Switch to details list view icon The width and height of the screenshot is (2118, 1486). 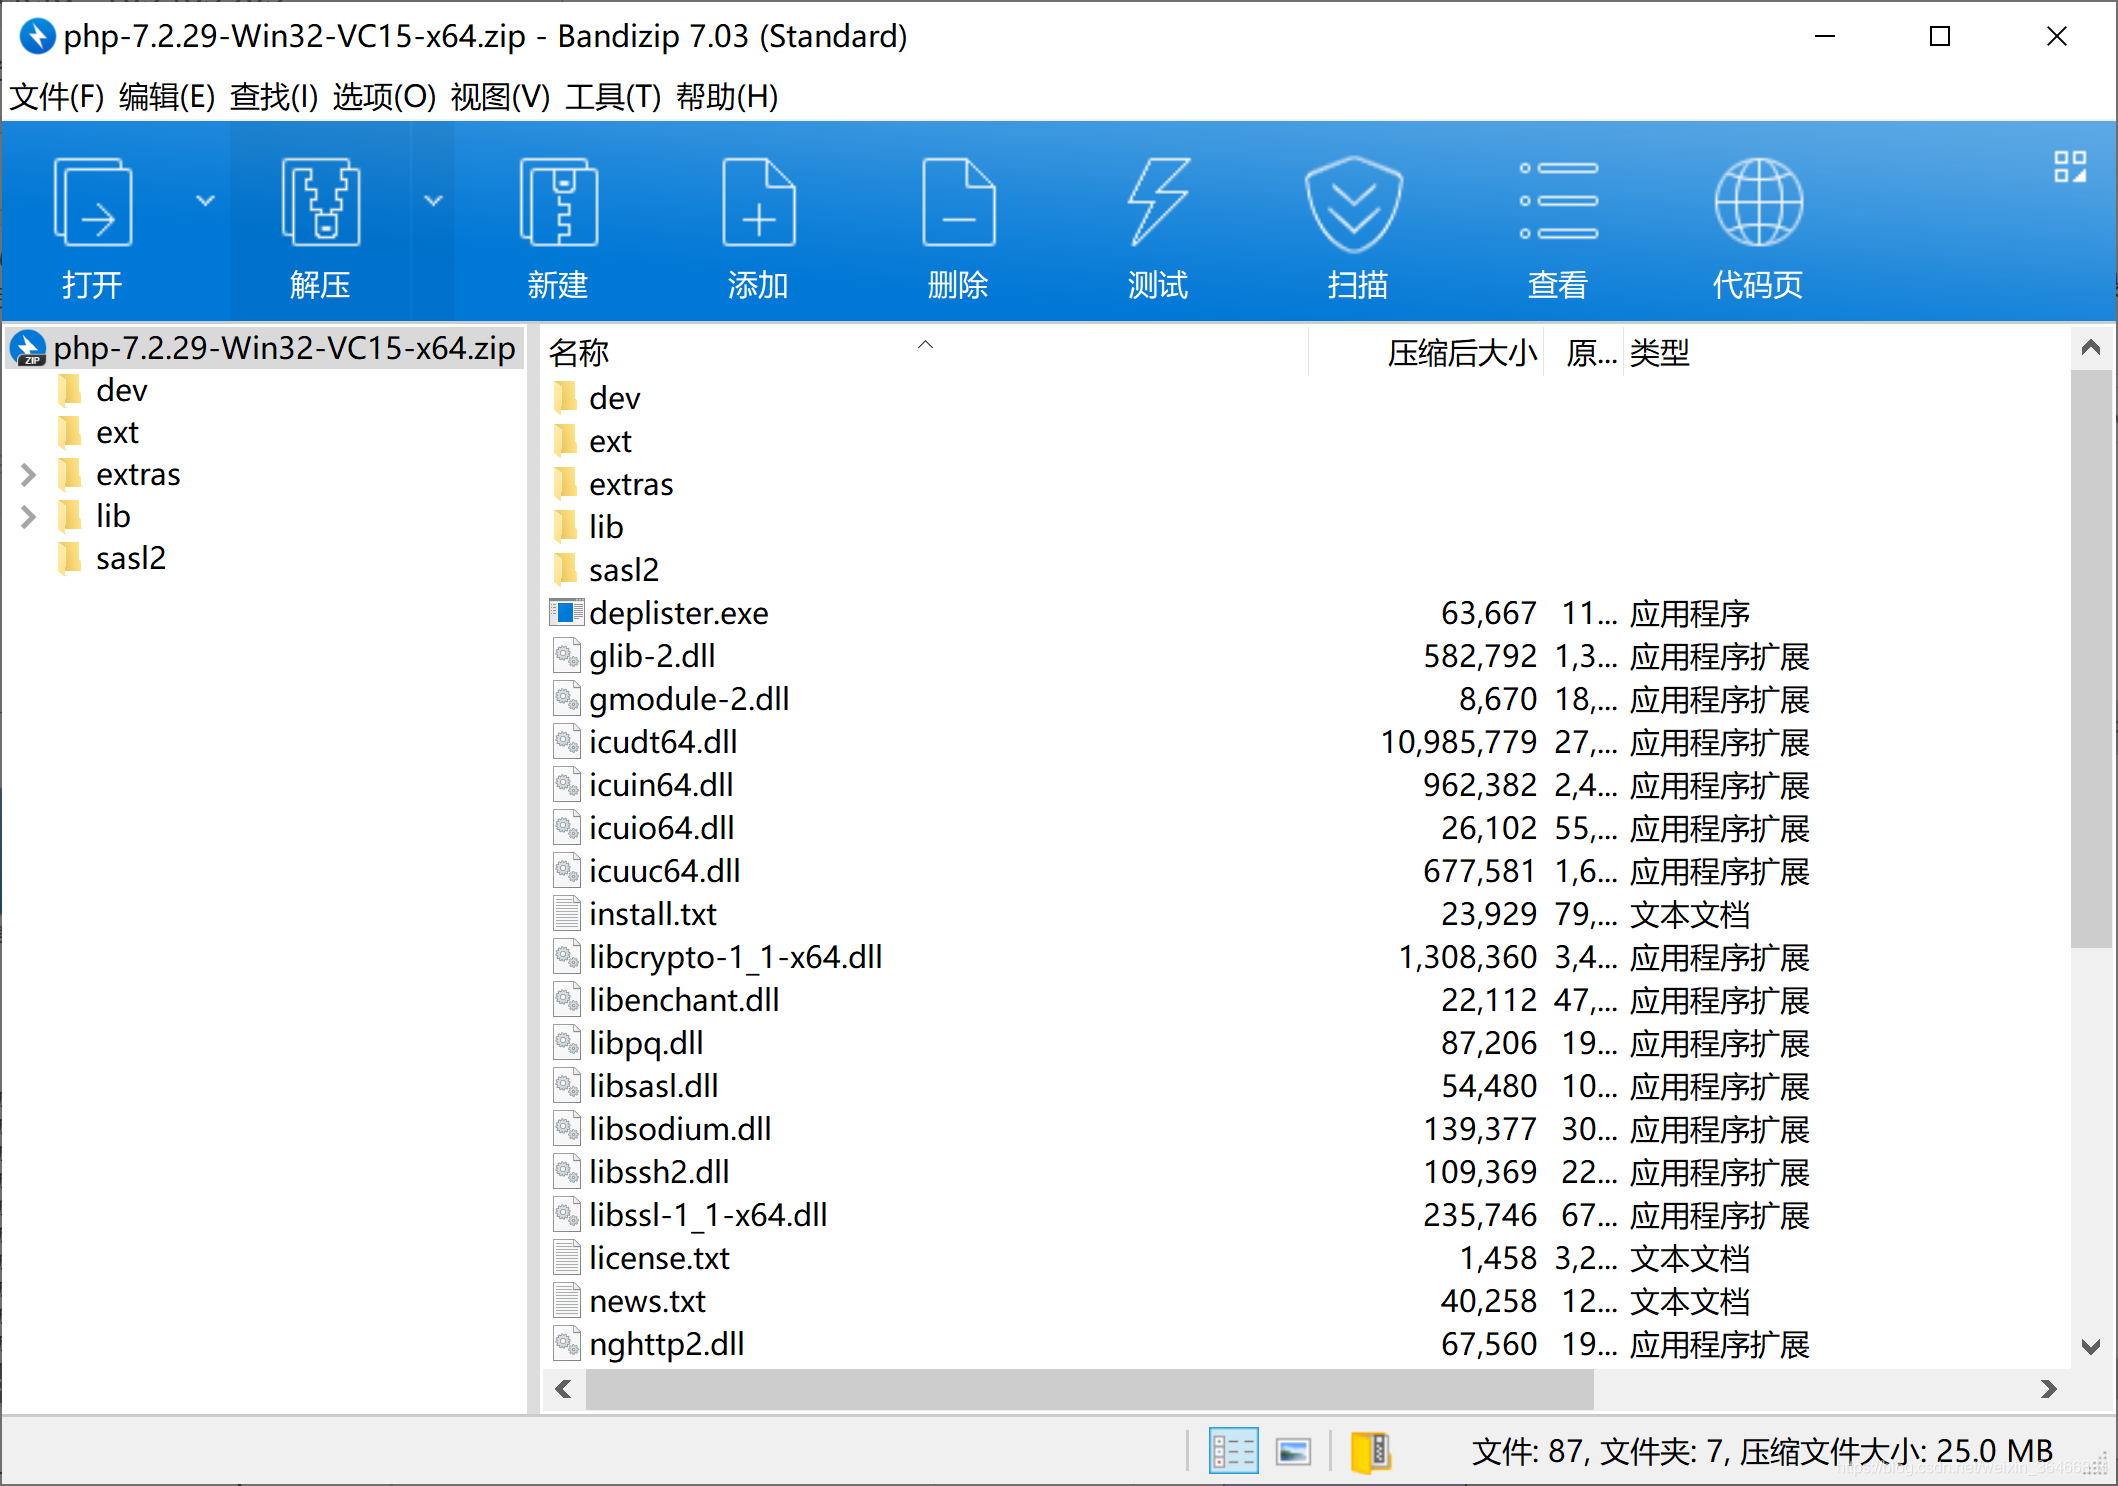click(x=1233, y=1451)
